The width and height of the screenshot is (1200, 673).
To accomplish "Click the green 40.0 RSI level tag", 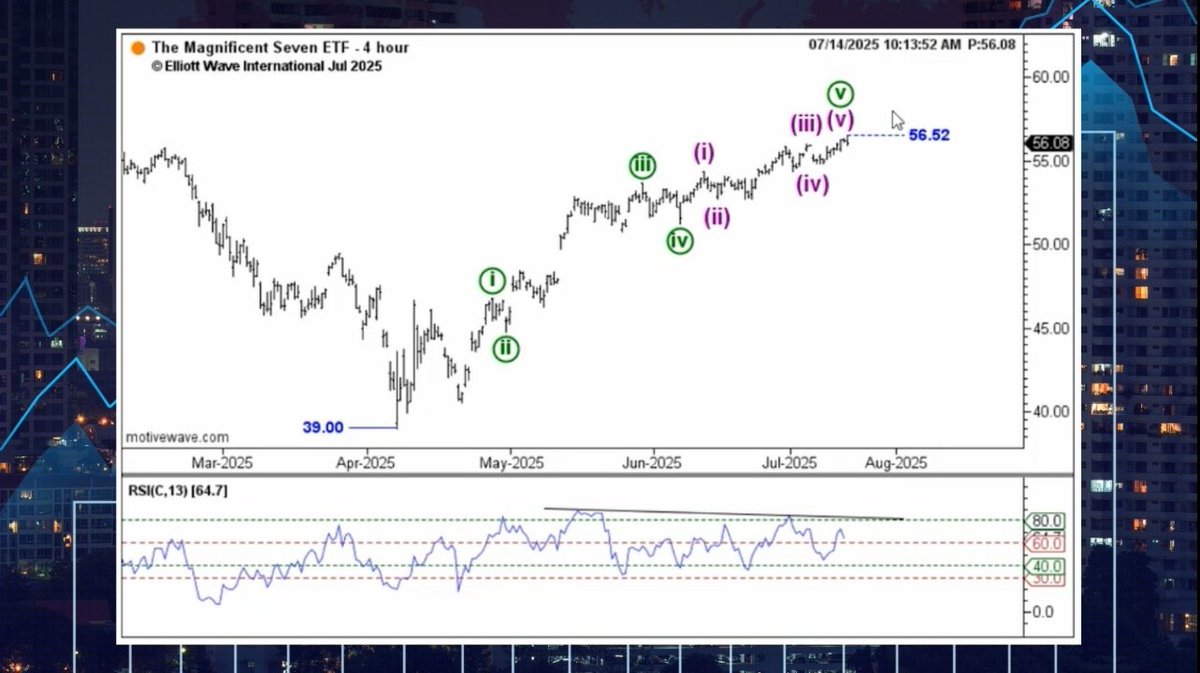I will pyautogui.click(x=1046, y=566).
